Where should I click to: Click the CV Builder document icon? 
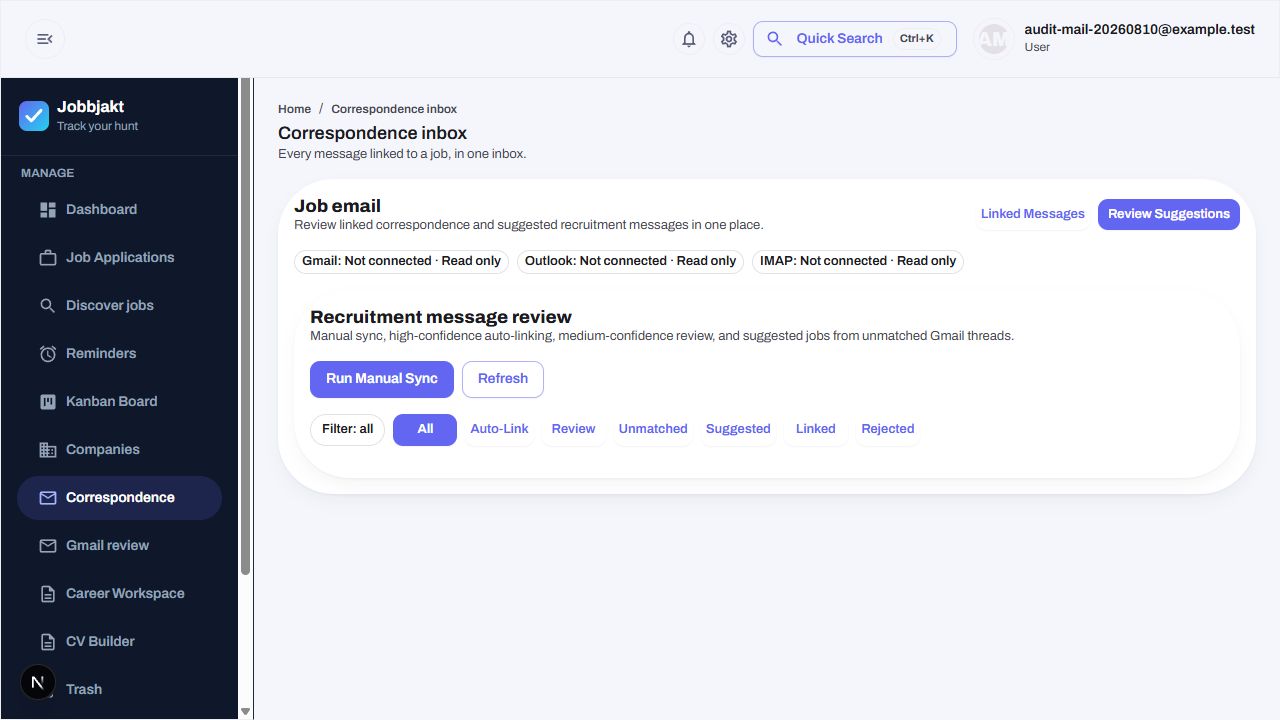pos(48,642)
